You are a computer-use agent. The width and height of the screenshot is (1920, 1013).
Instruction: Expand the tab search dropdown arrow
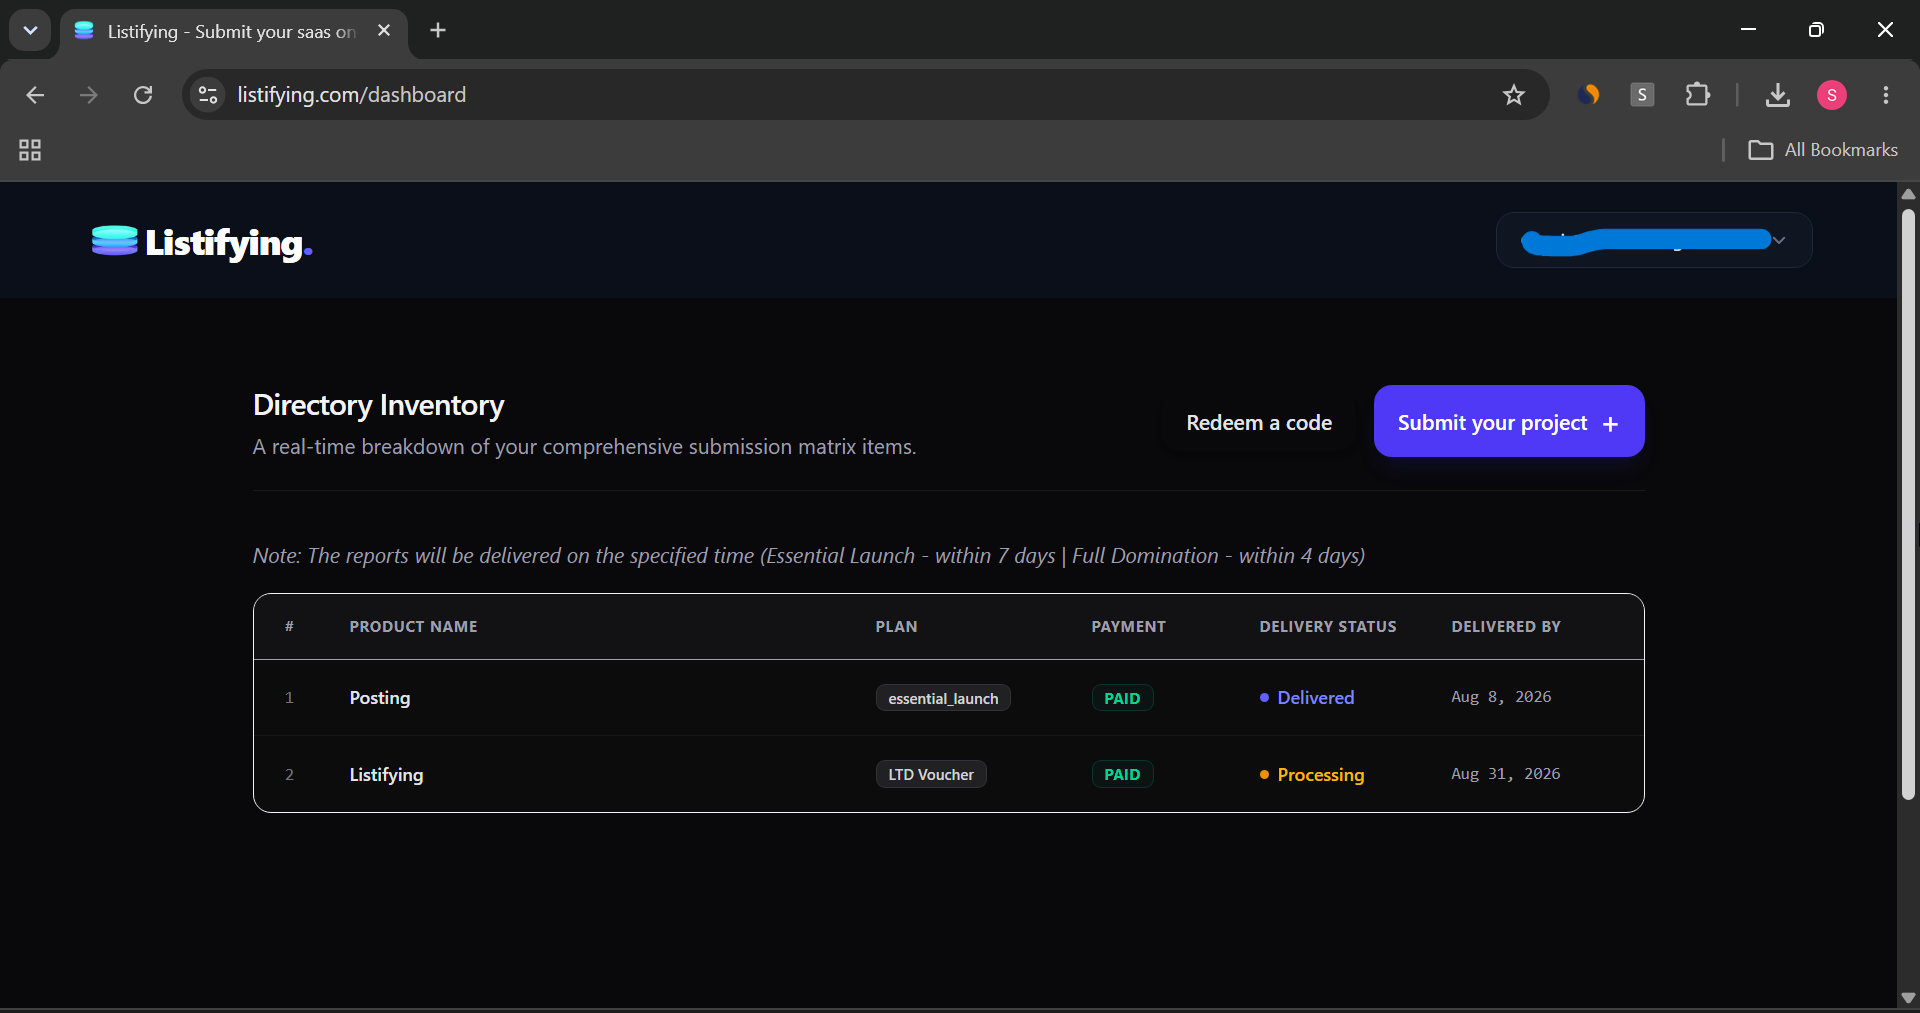(x=30, y=30)
